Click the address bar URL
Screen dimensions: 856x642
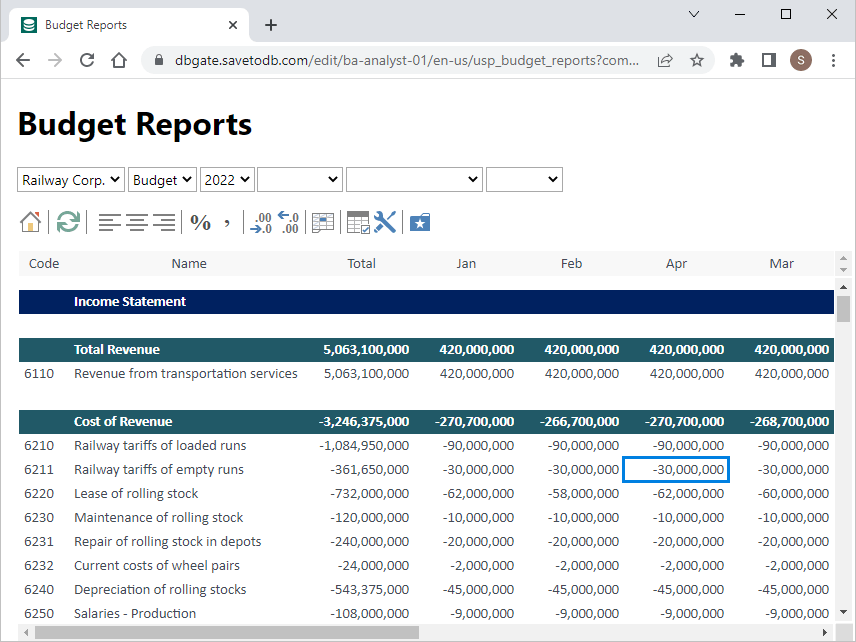click(x=407, y=60)
